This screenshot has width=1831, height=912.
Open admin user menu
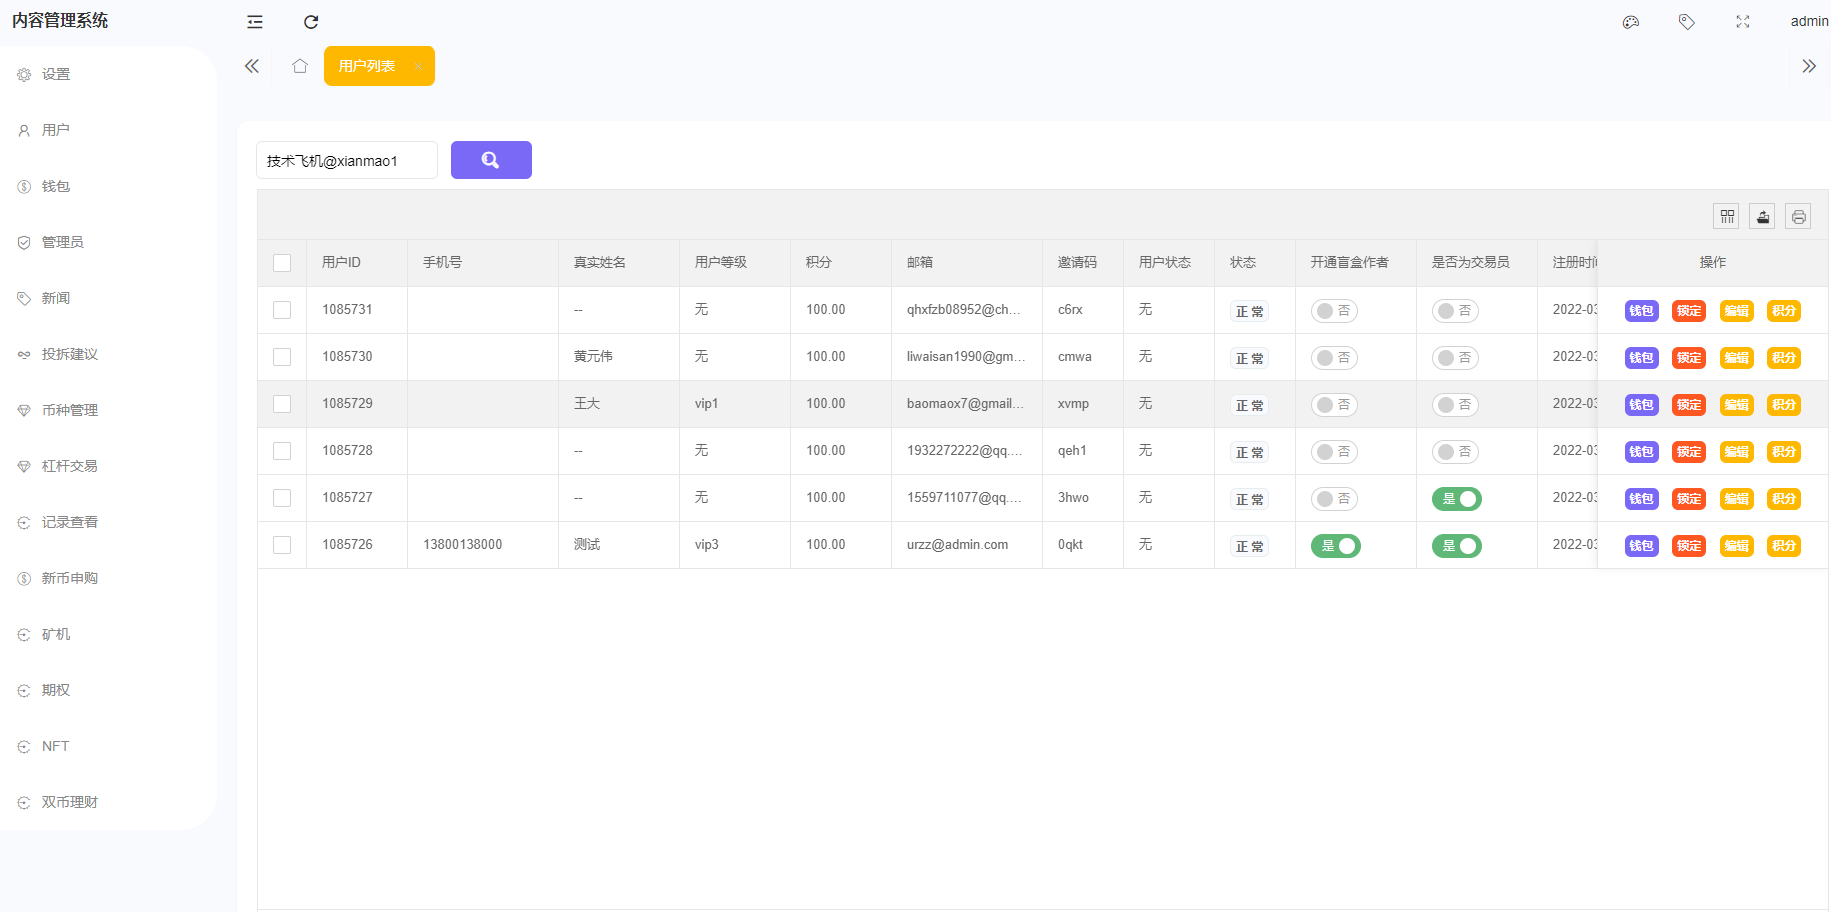tap(1809, 21)
